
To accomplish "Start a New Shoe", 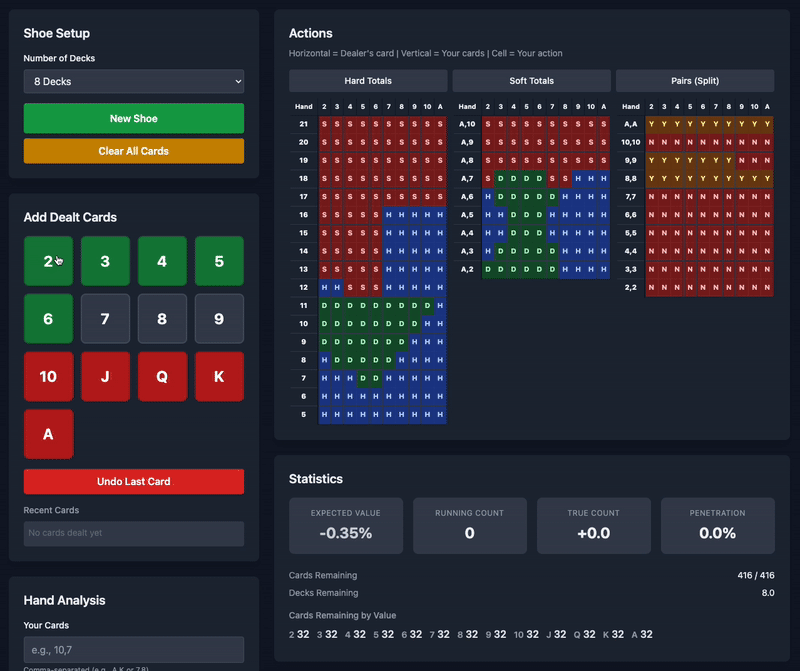I will (133, 118).
